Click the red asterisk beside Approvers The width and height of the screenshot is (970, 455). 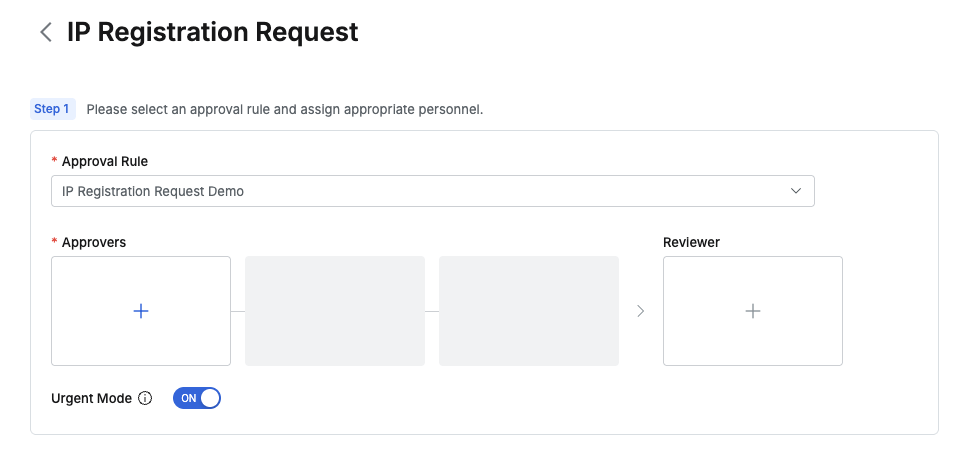(x=54, y=242)
